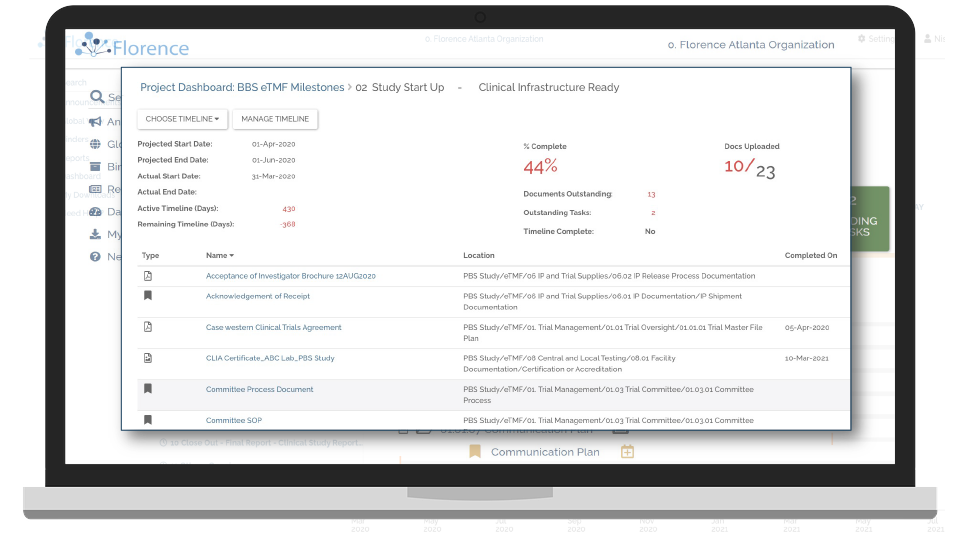Click the Projected Start Date 01-Apr-2020
The width and height of the screenshot is (960, 540).
click(274, 144)
